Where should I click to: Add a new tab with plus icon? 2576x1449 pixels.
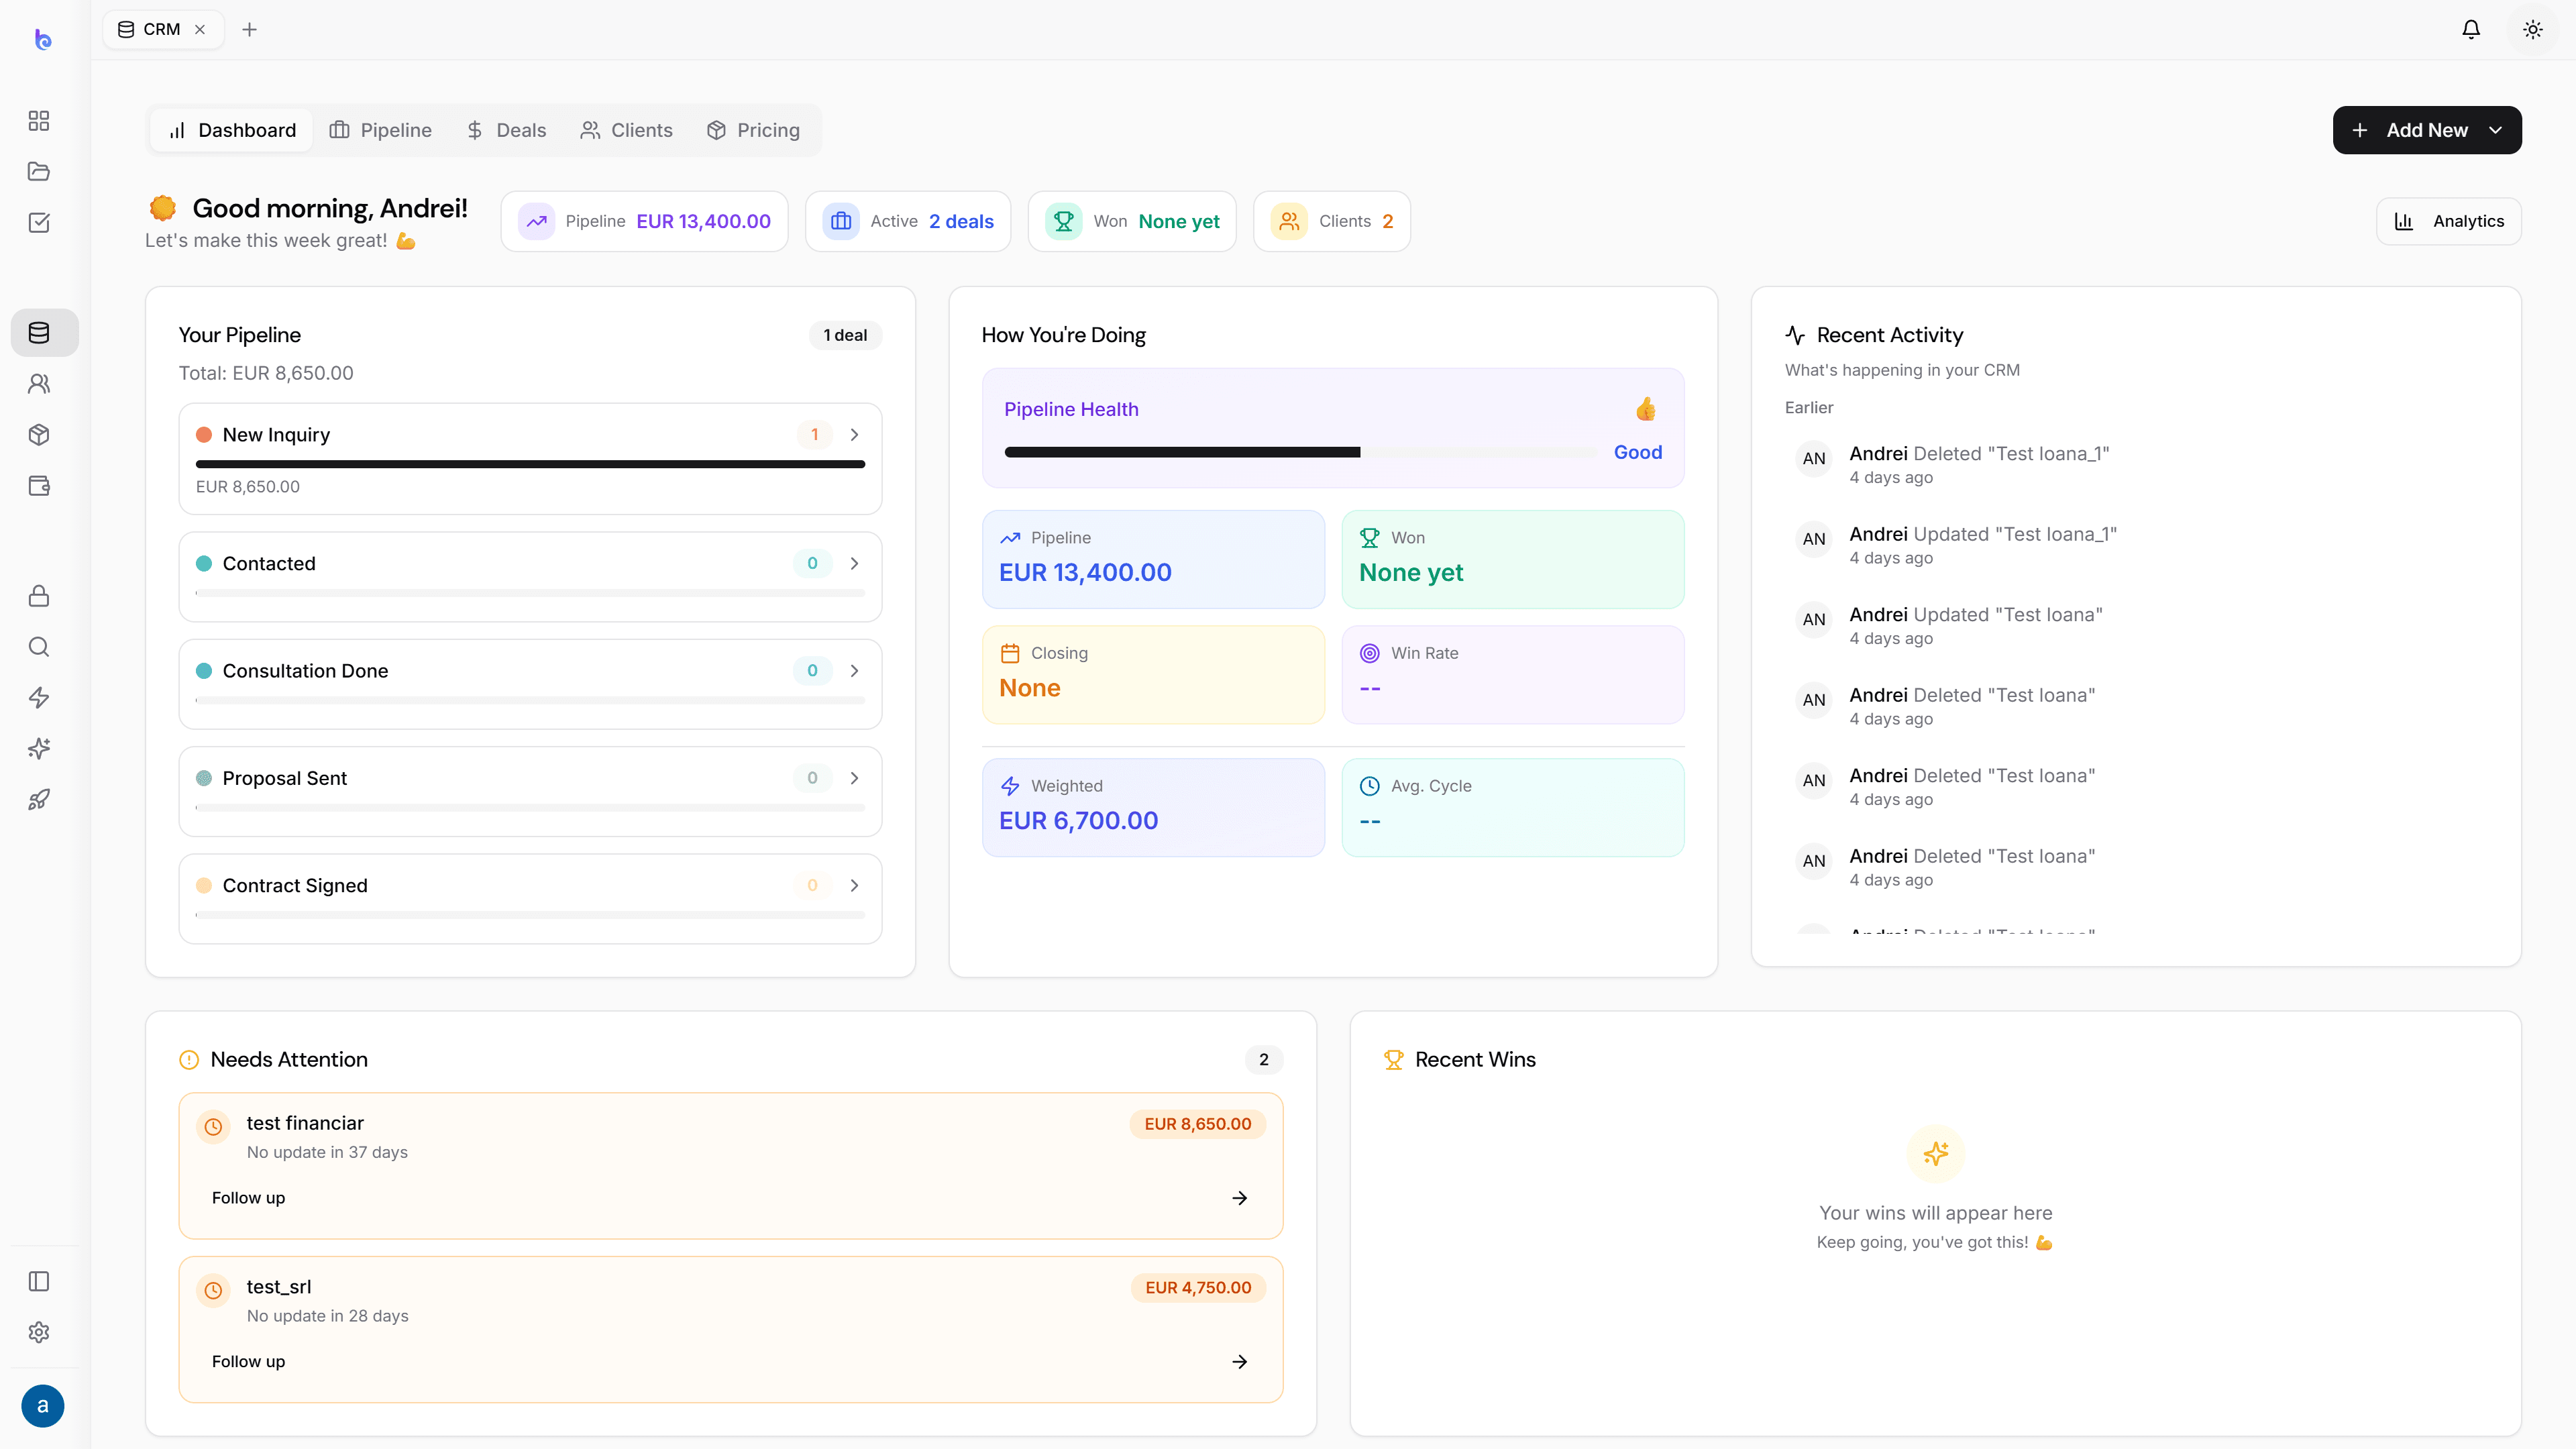(x=249, y=29)
